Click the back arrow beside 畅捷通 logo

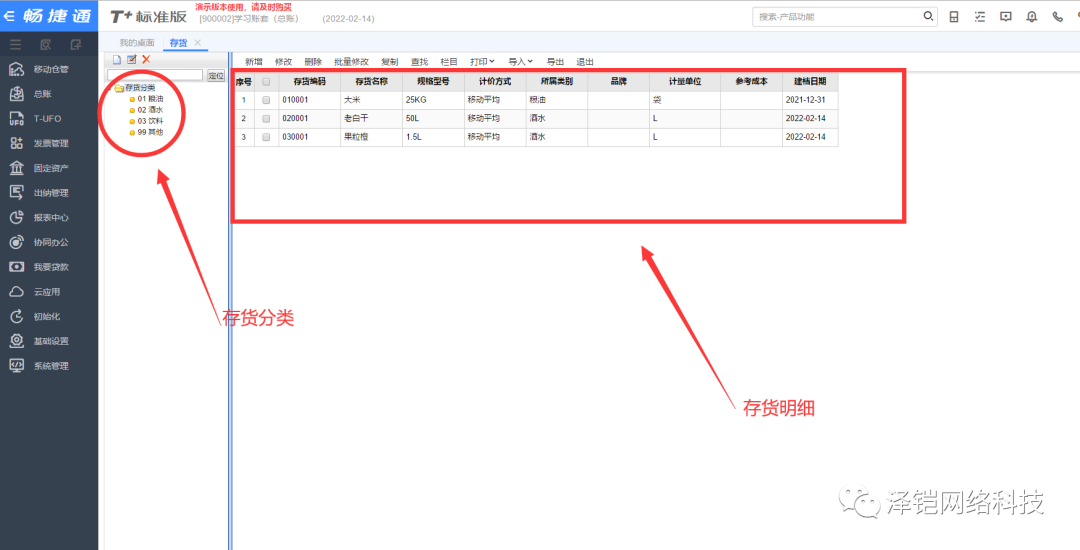click(x=11, y=16)
